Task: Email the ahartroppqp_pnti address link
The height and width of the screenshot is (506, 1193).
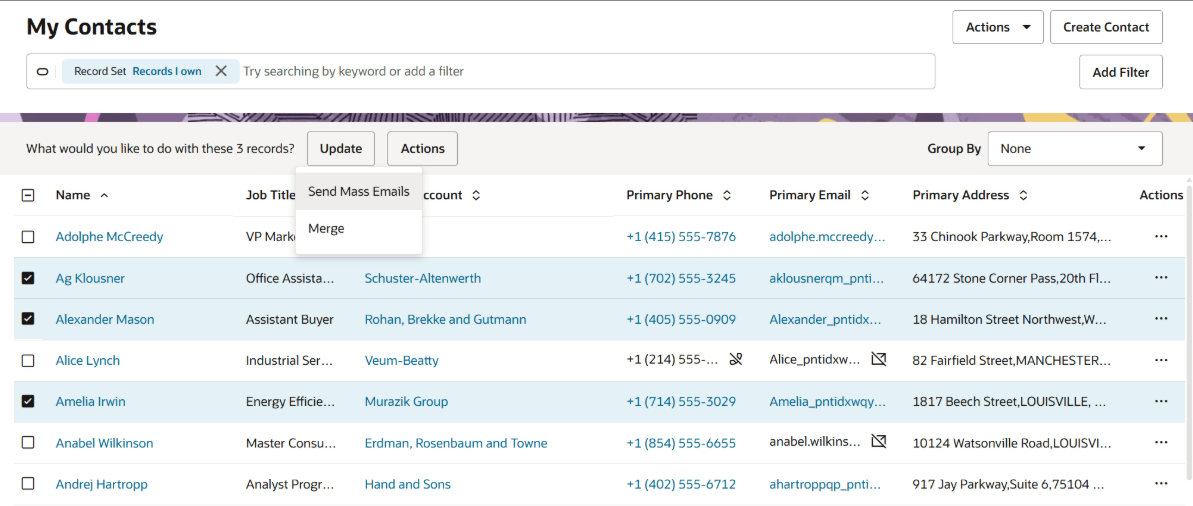Action: [x=826, y=483]
